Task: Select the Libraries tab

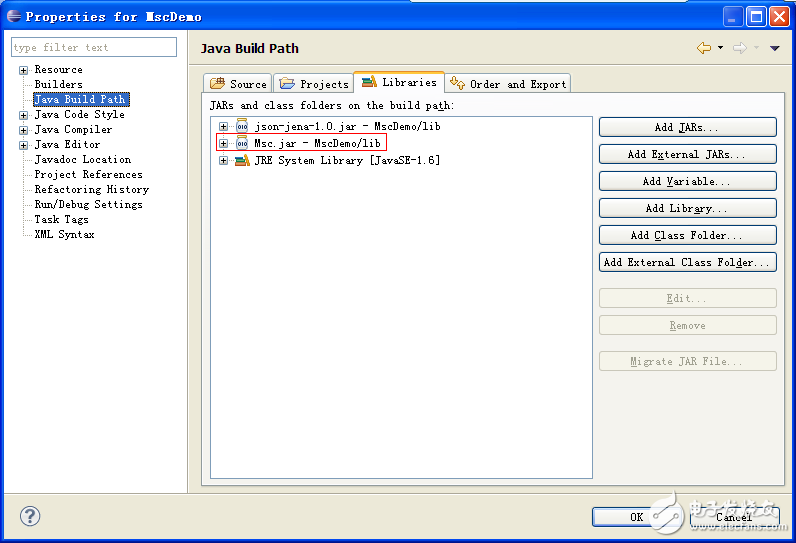Action: click(x=399, y=82)
